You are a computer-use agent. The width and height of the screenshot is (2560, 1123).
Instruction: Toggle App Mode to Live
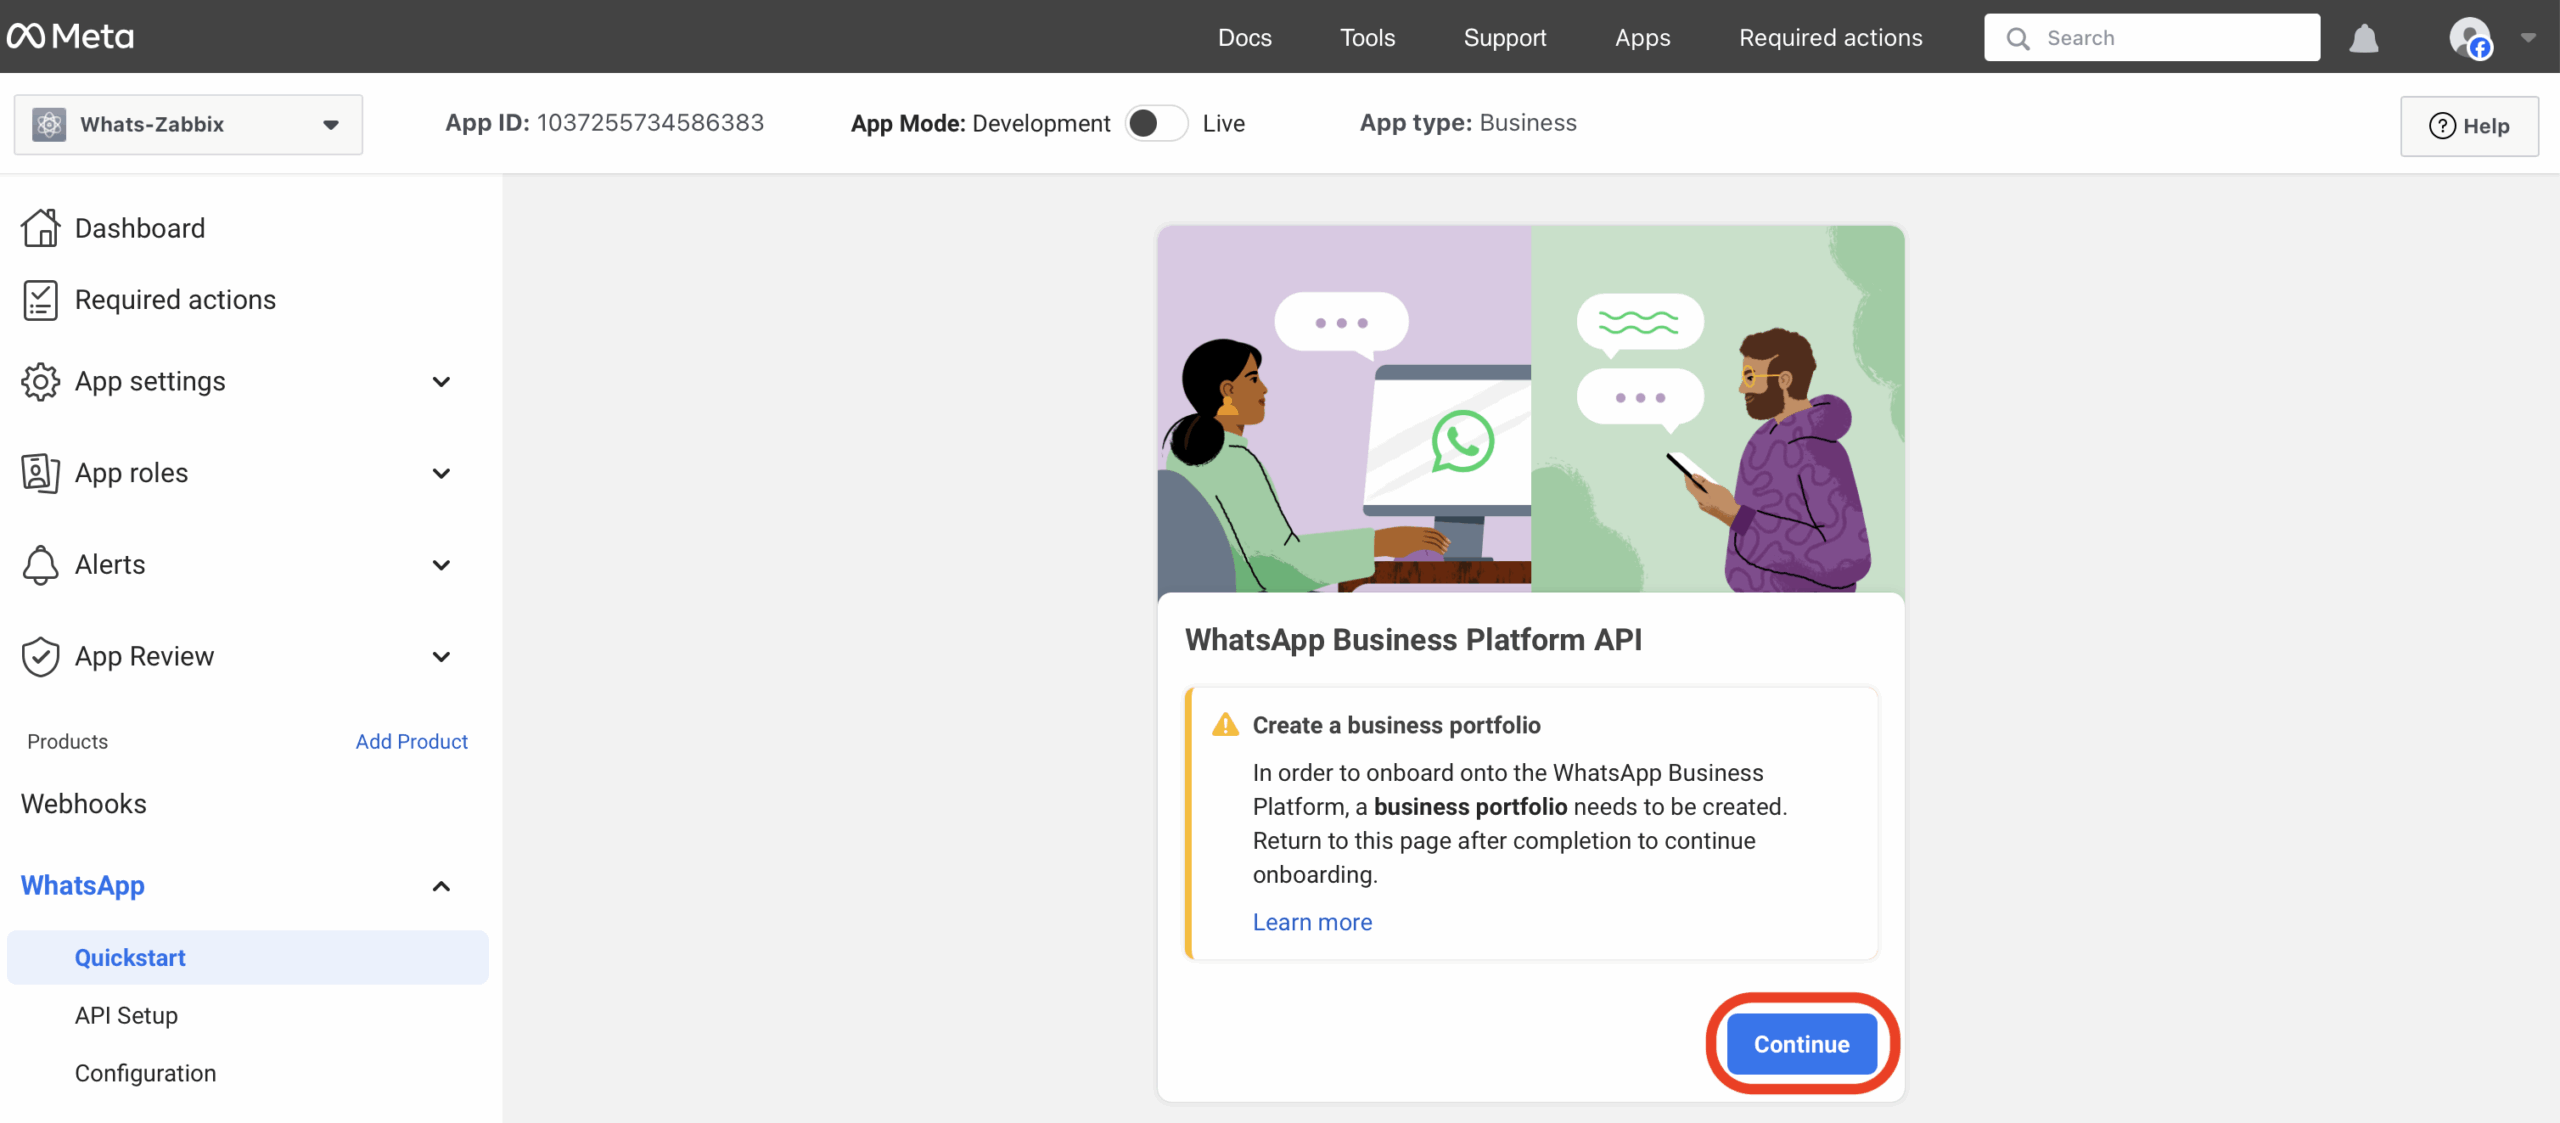pyautogui.click(x=1156, y=123)
